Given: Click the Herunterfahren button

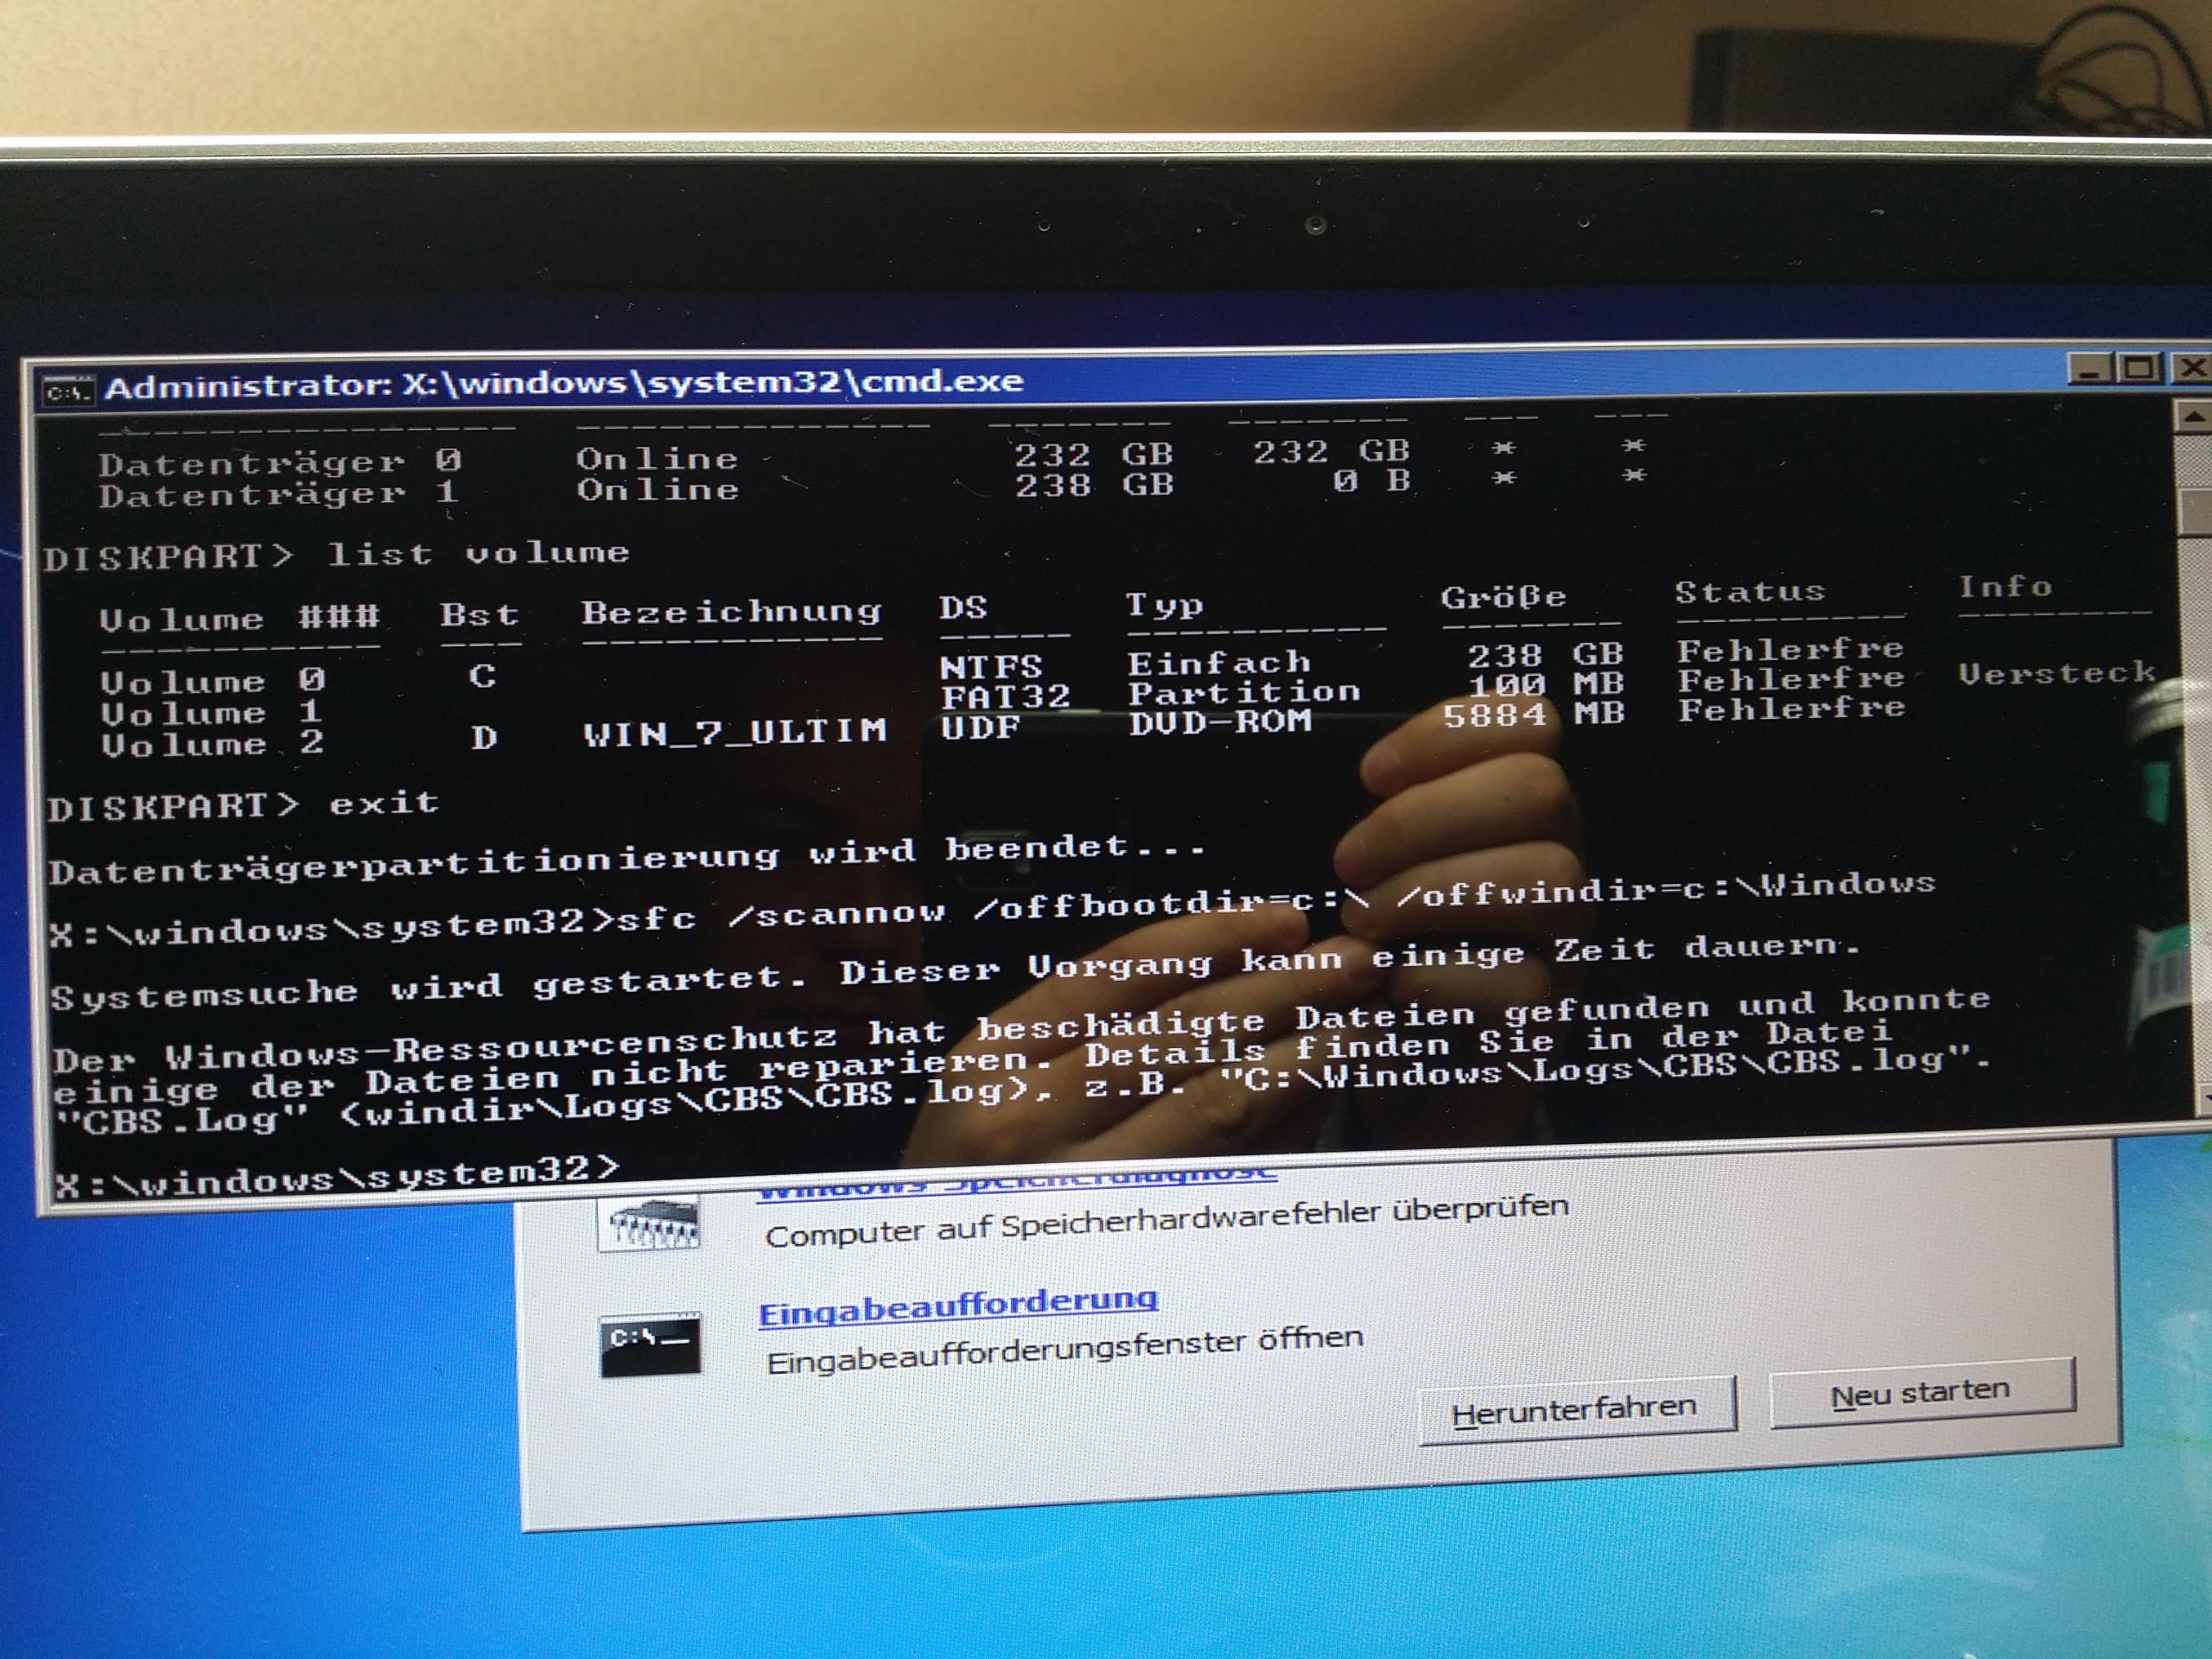Looking at the screenshot, I should pyautogui.click(x=1576, y=1410).
